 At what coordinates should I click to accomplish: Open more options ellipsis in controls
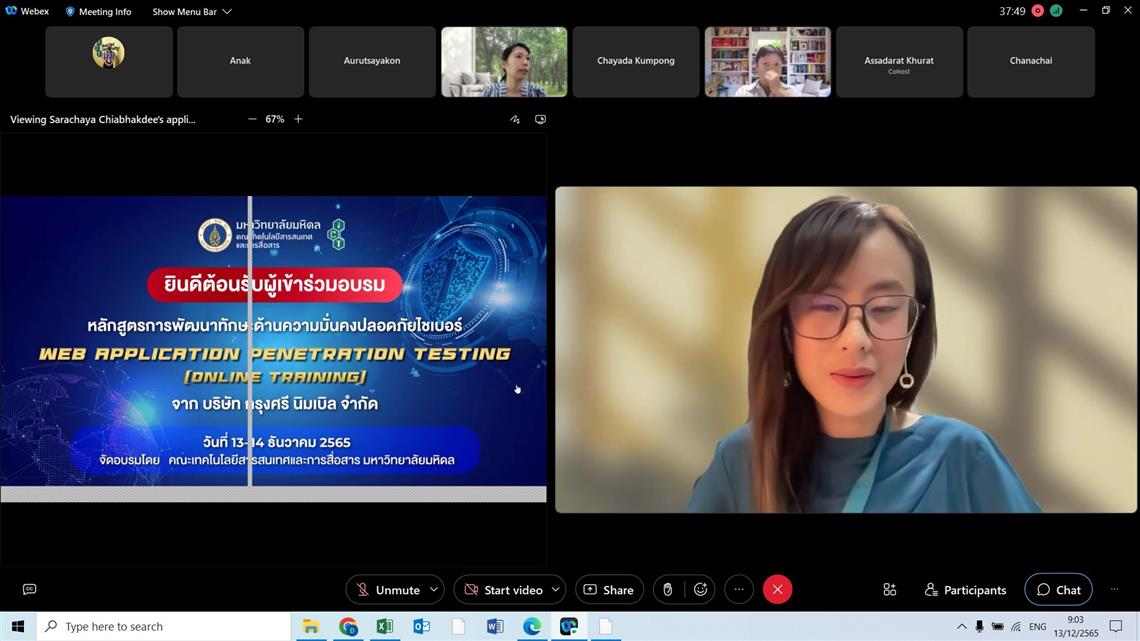point(739,590)
